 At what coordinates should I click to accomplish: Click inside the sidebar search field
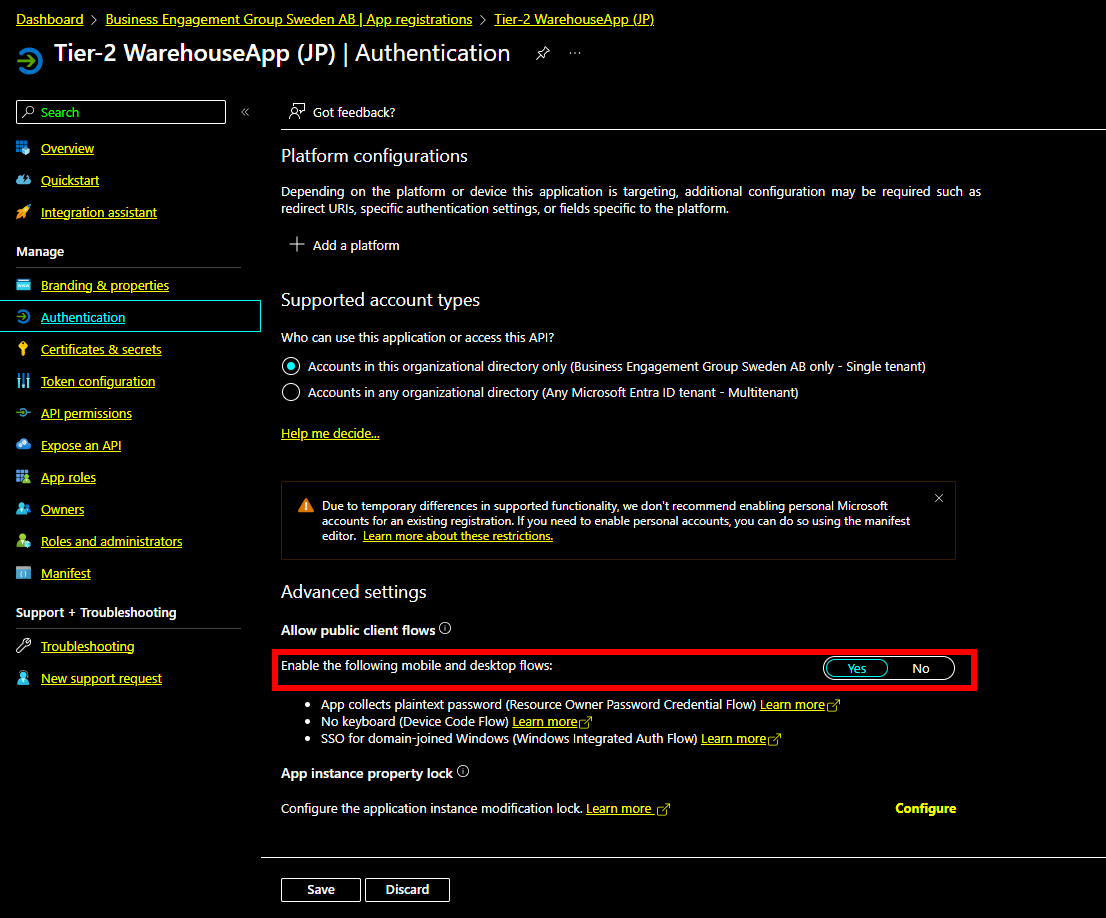(120, 112)
